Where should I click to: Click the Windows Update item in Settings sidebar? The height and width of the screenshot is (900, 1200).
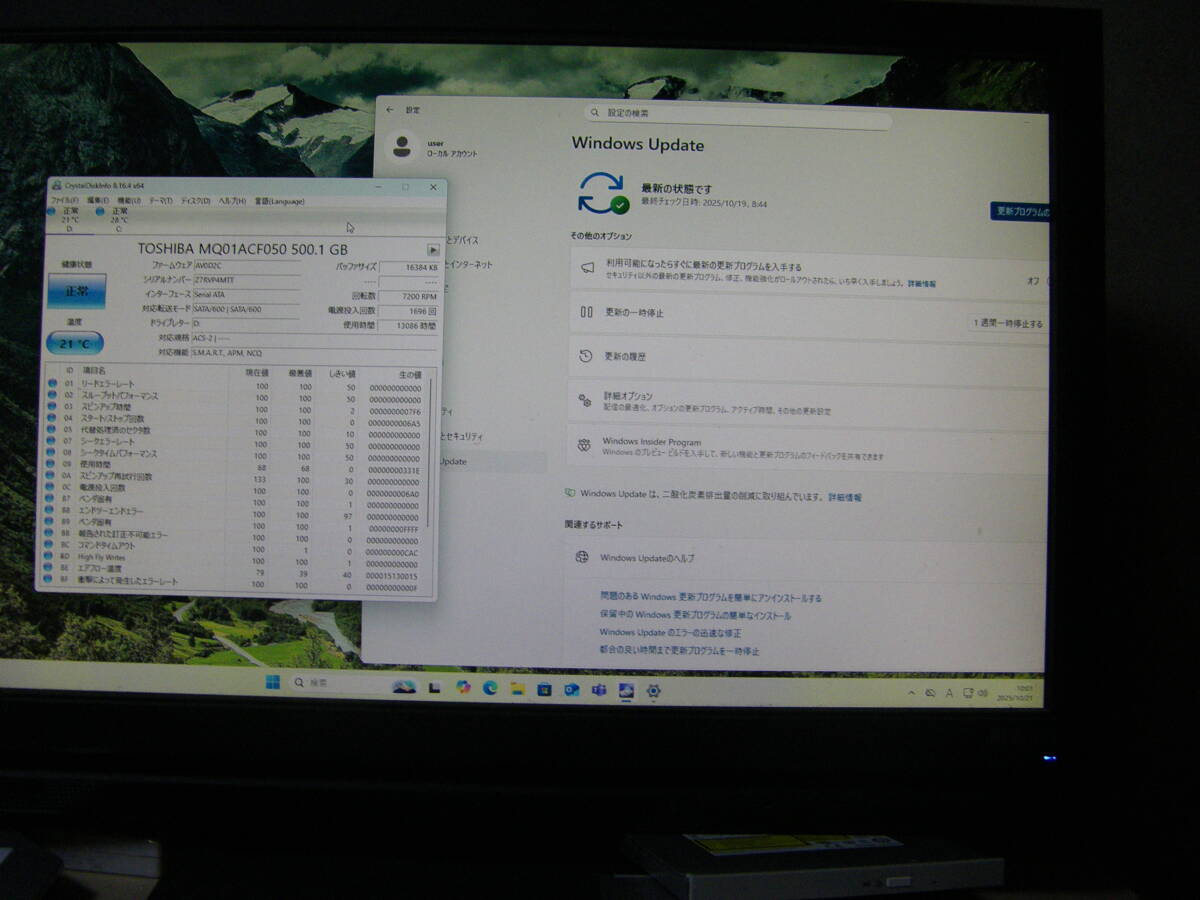455,462
